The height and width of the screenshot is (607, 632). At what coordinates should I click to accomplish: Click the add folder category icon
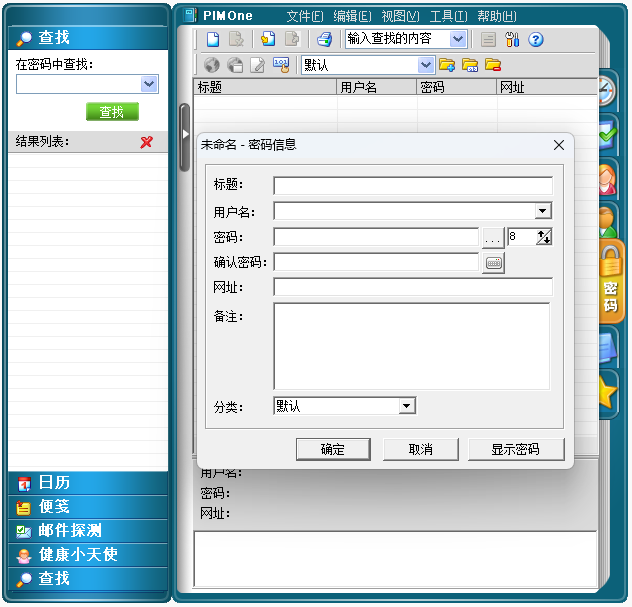(x=447, y=64)
